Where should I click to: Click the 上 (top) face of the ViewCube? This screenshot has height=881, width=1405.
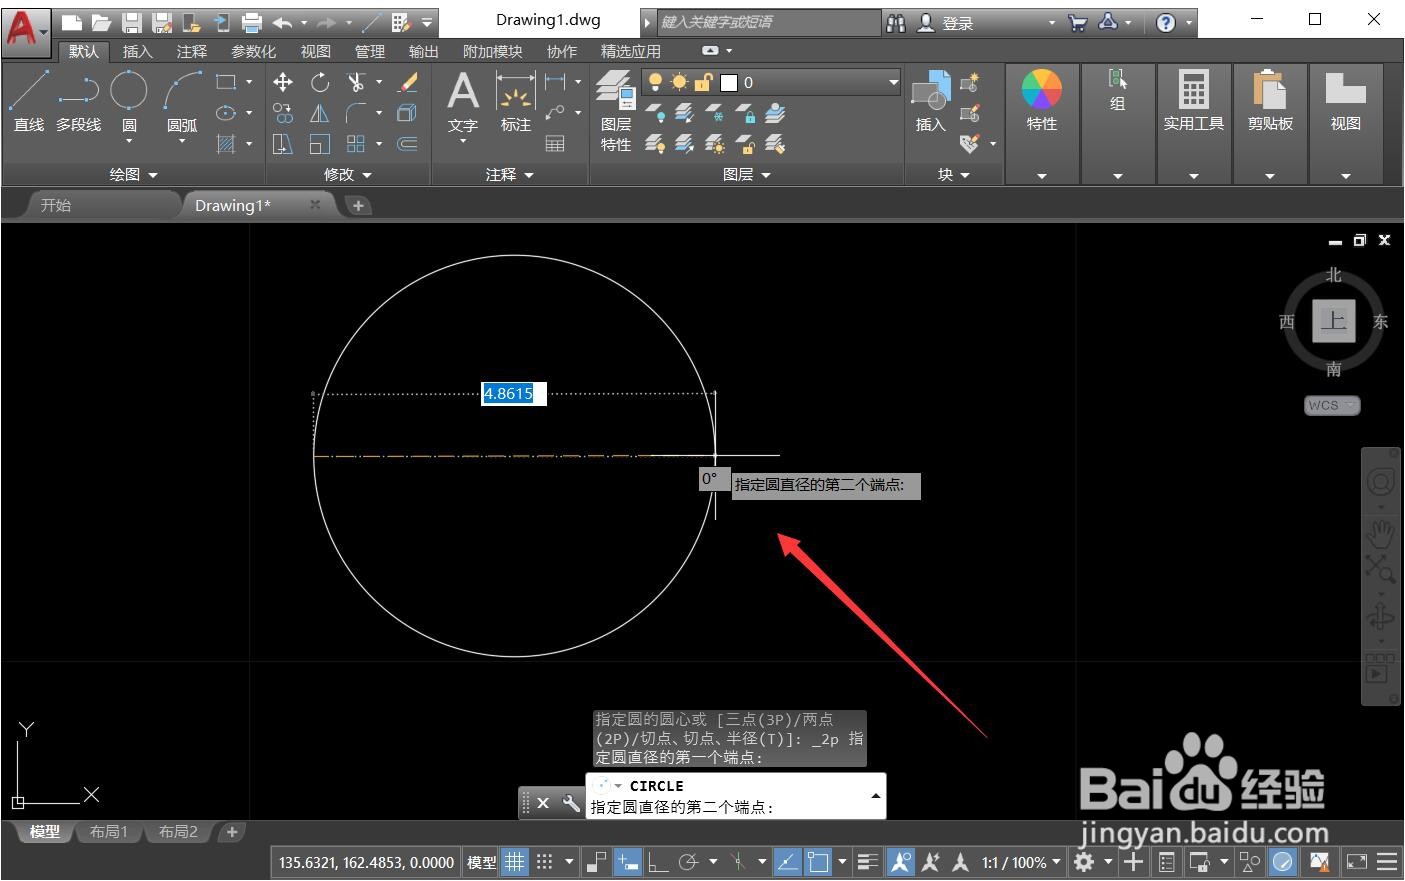(x=1333, y=321)
